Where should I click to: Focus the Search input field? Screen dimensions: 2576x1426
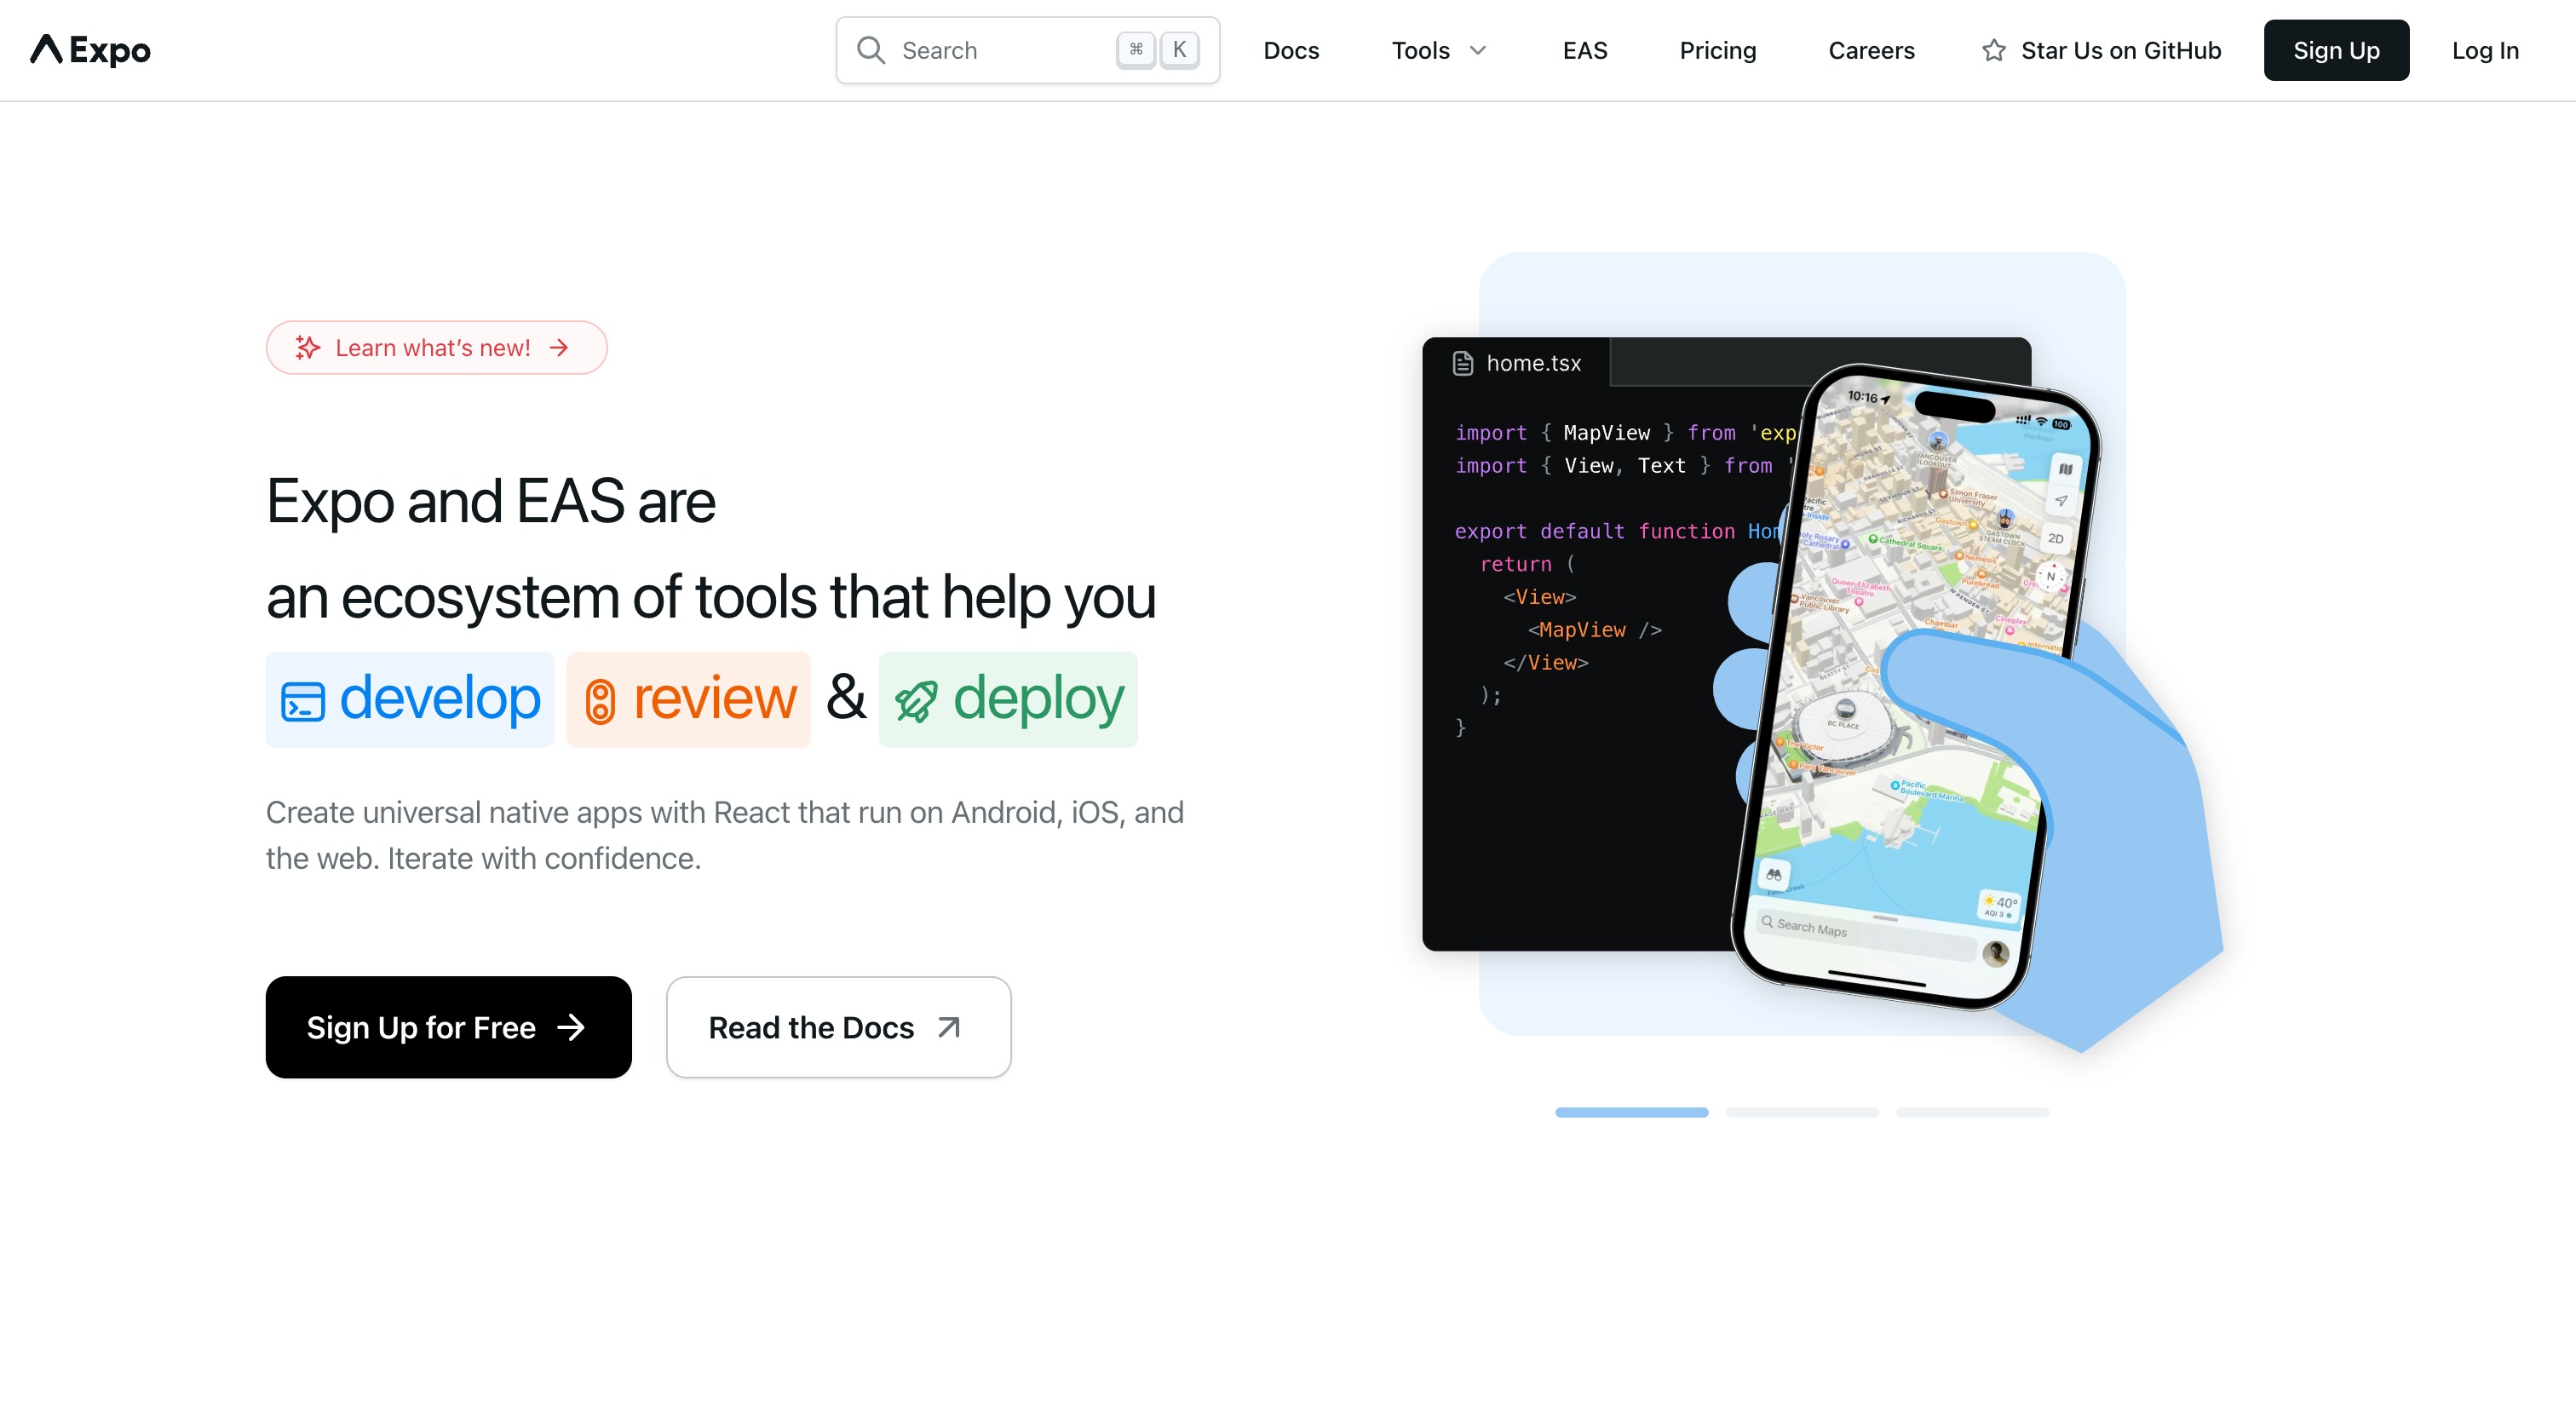pos(1027,50)
